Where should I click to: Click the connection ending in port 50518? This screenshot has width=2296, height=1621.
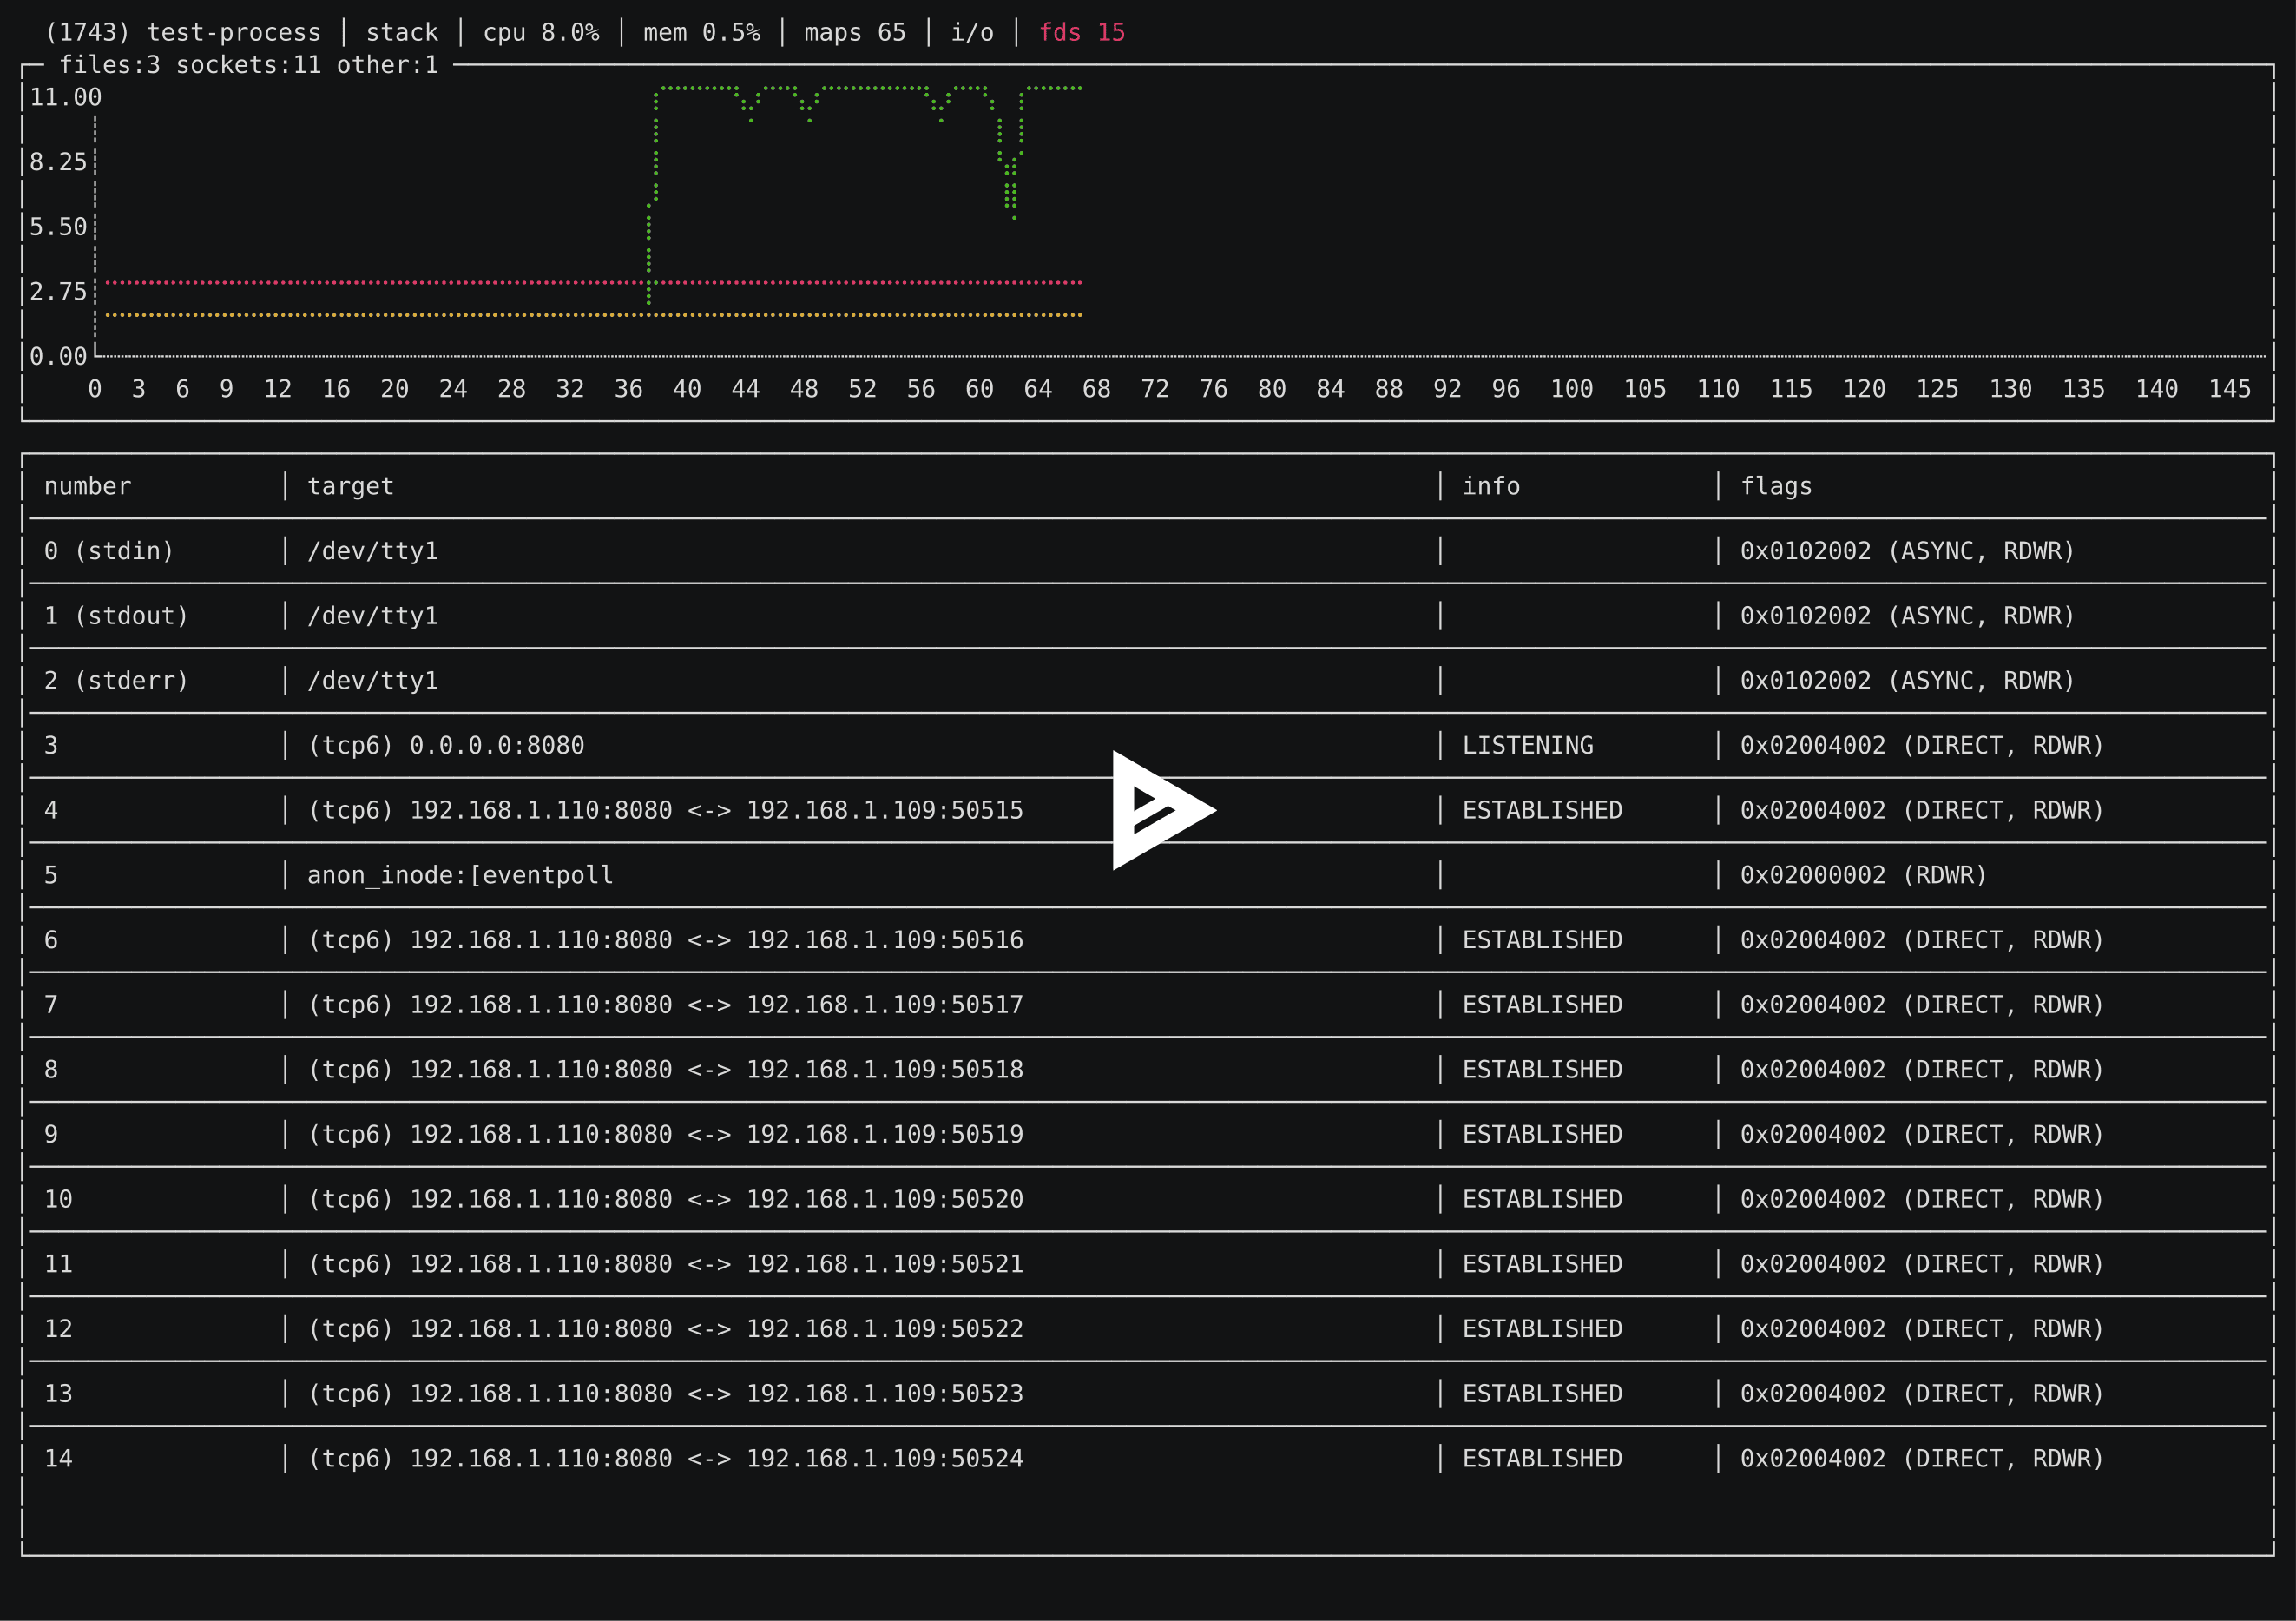pyautogui.click(x=666, y=1070)
